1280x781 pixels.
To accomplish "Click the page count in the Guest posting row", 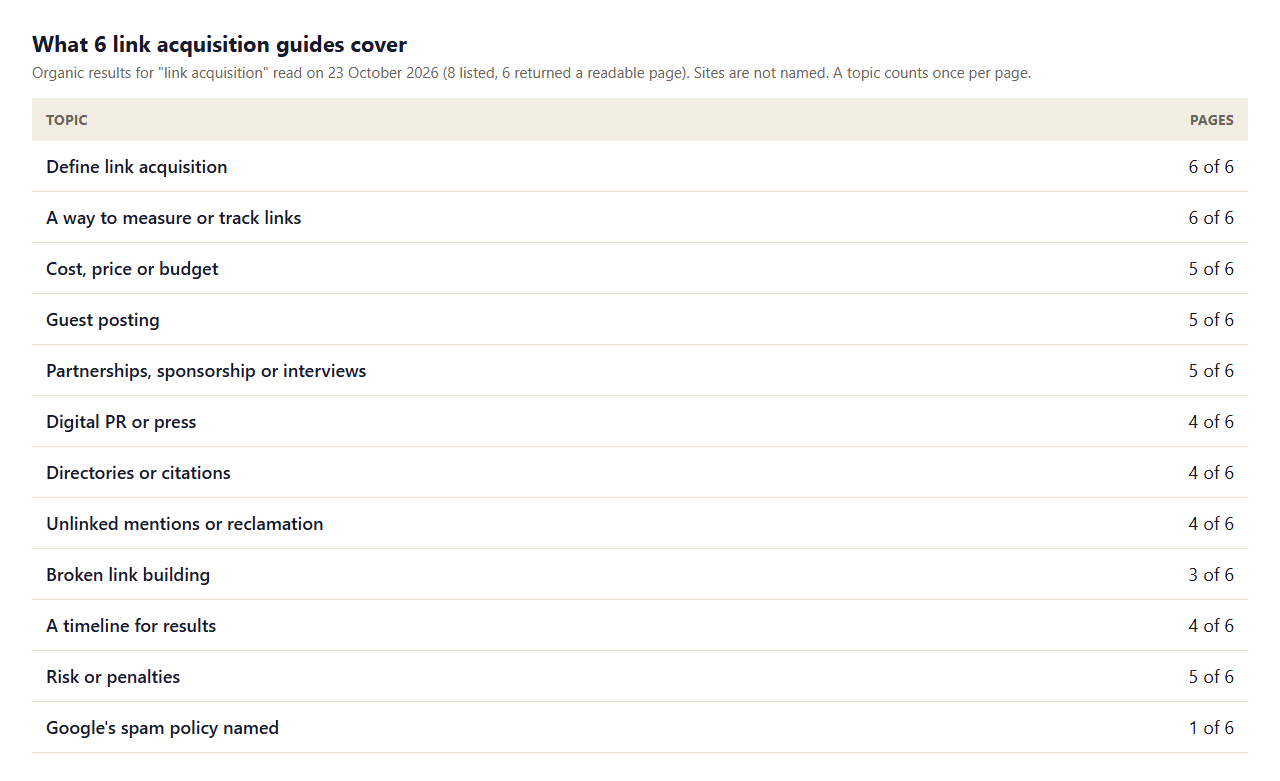I will tap(1211, 320).
